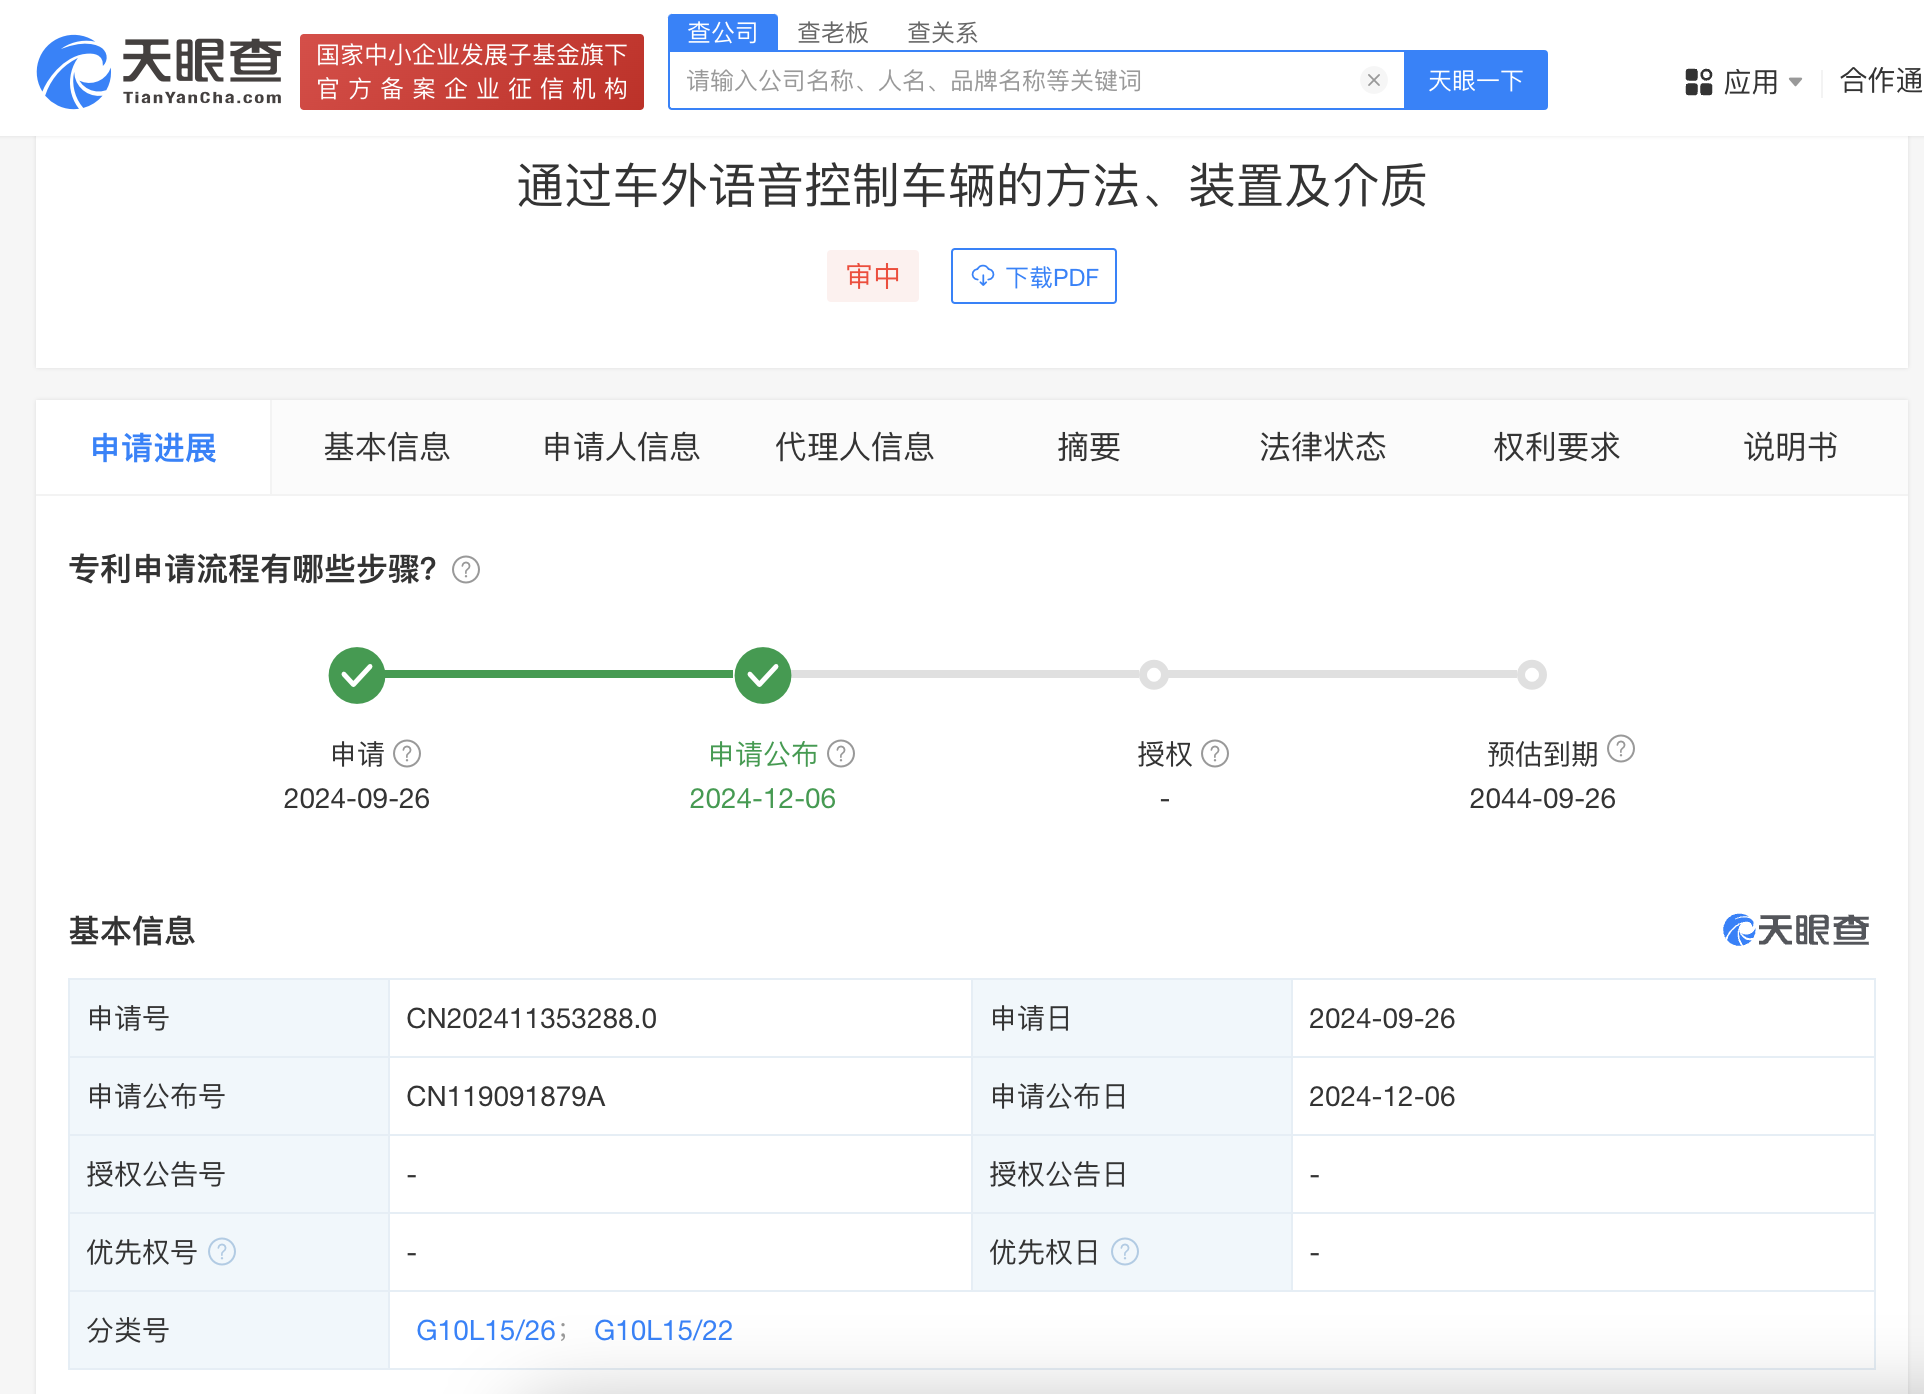1924x1394 pixels.
Task: Click the 天眼一下 search button
Action: click(x=1475, y=80)
